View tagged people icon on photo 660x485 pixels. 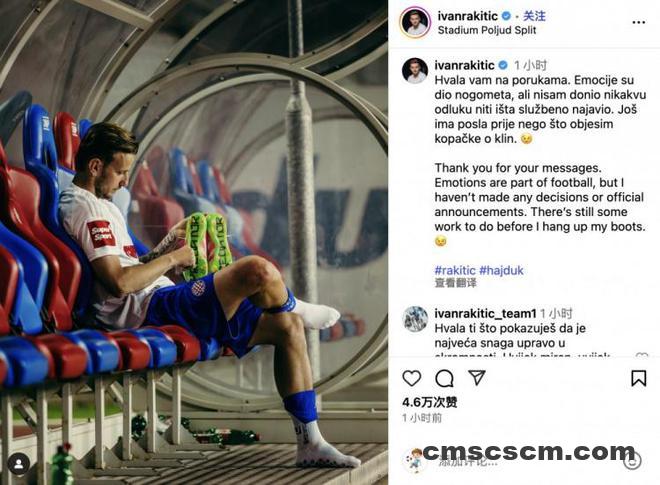[19, 464]
